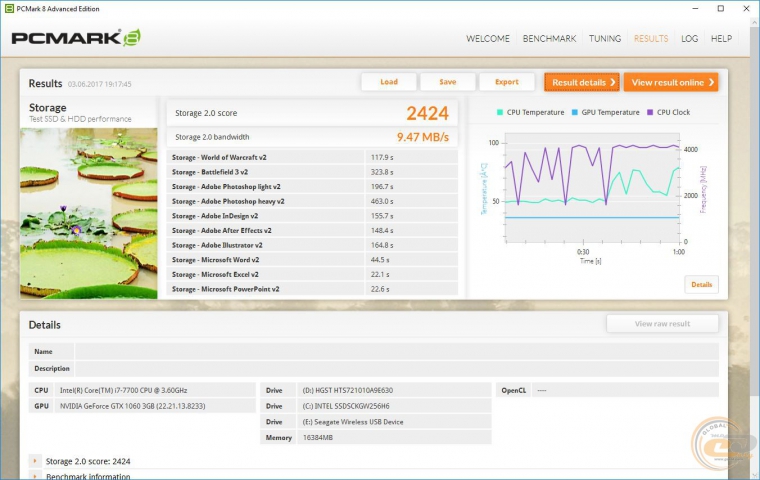Select the Adobe Photoshop heavy v2 row
Screen dimensions: 760x480
point(312,201)
